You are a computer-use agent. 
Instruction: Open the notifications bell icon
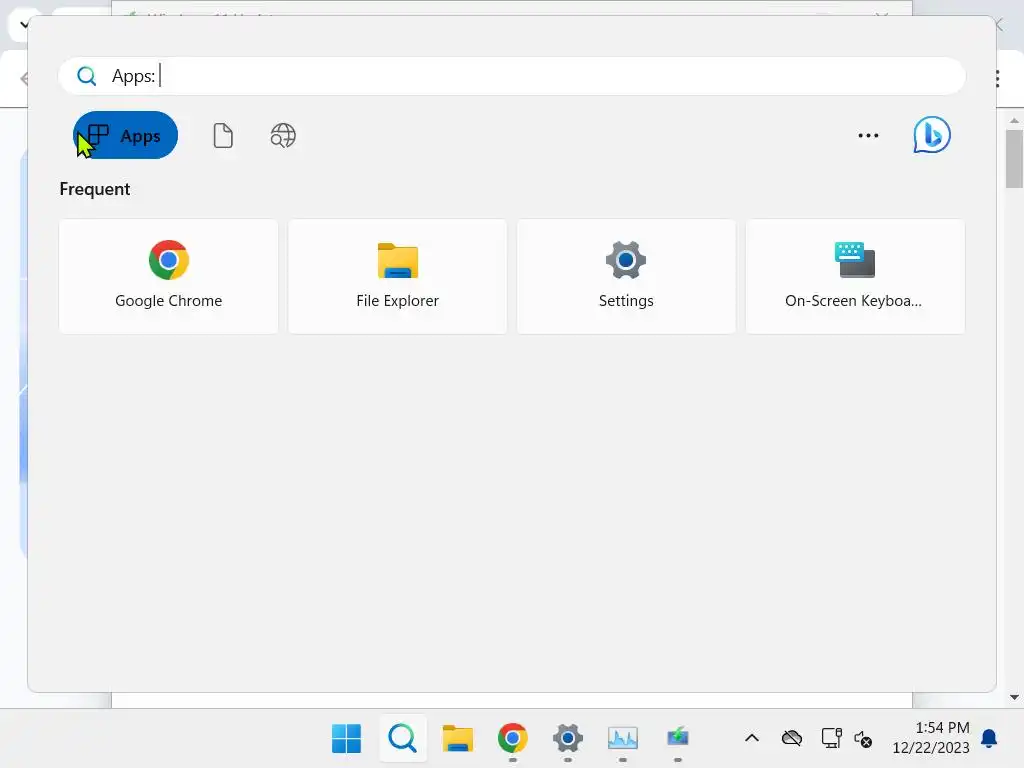pos(989,739)
